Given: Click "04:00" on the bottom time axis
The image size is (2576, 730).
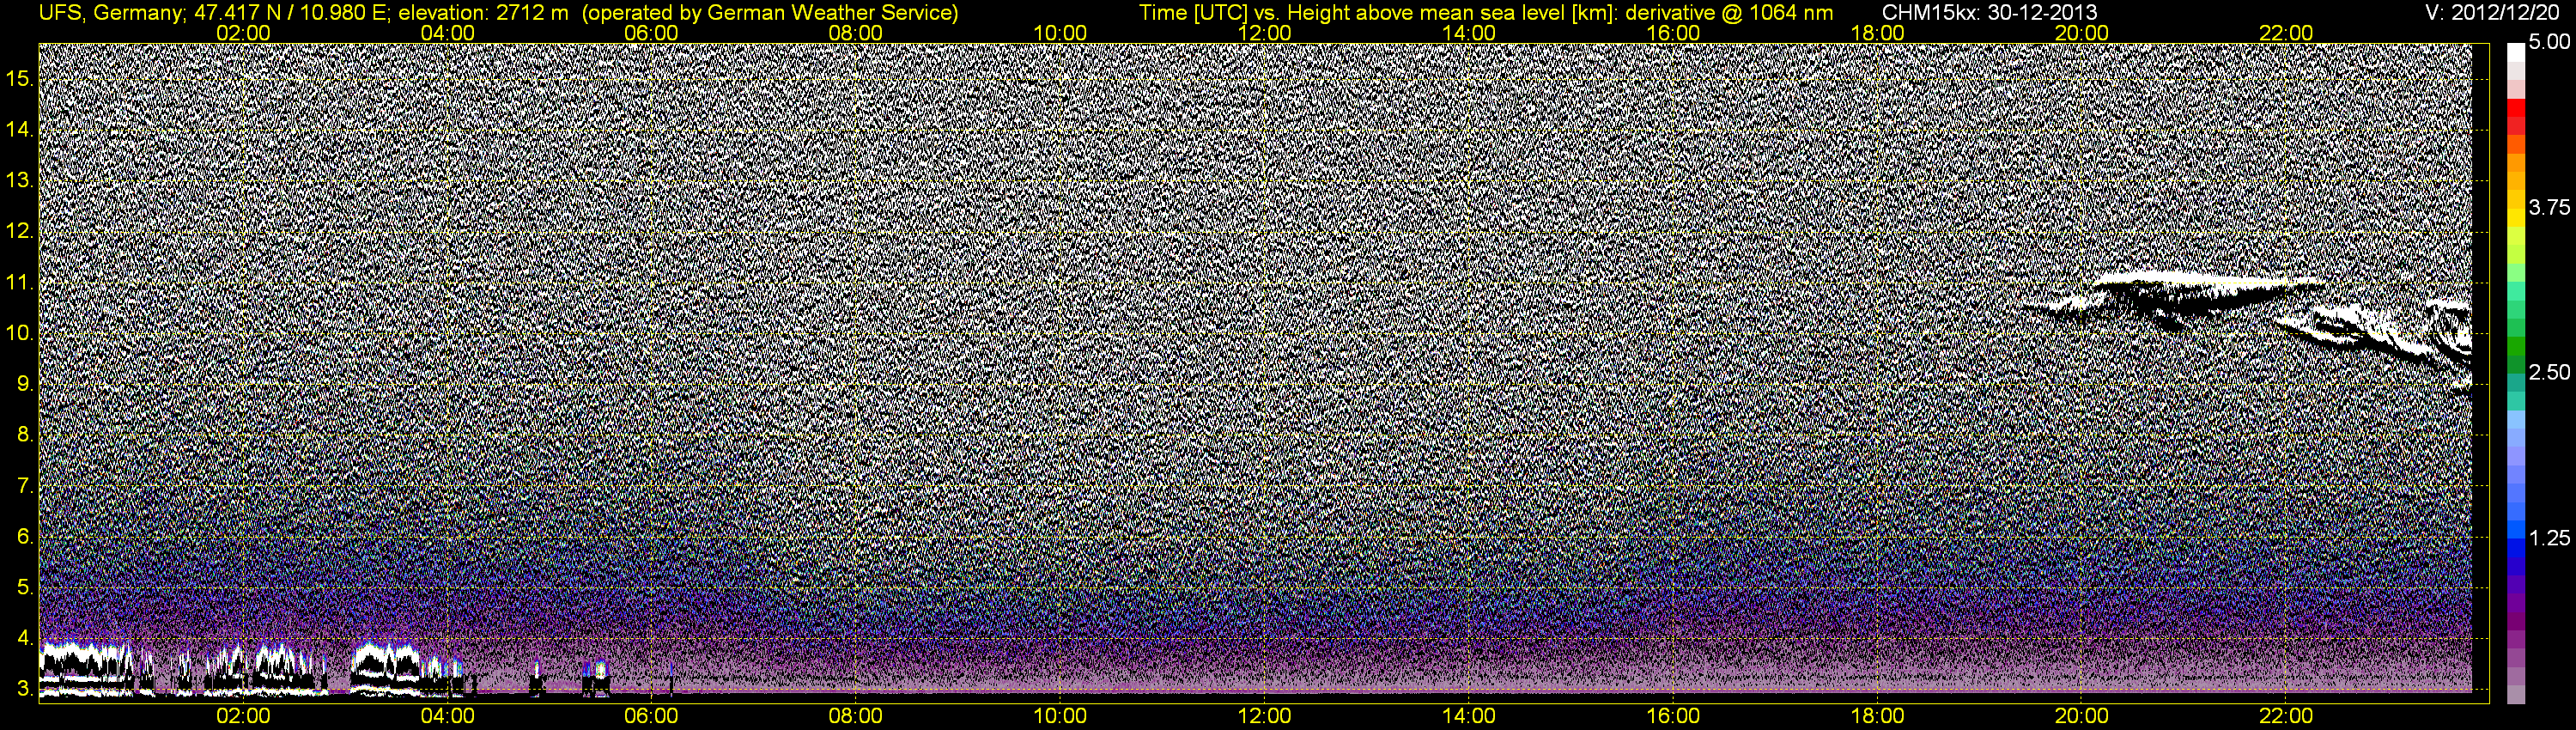Looking at the screenshot, I should (x=447, y=716).
